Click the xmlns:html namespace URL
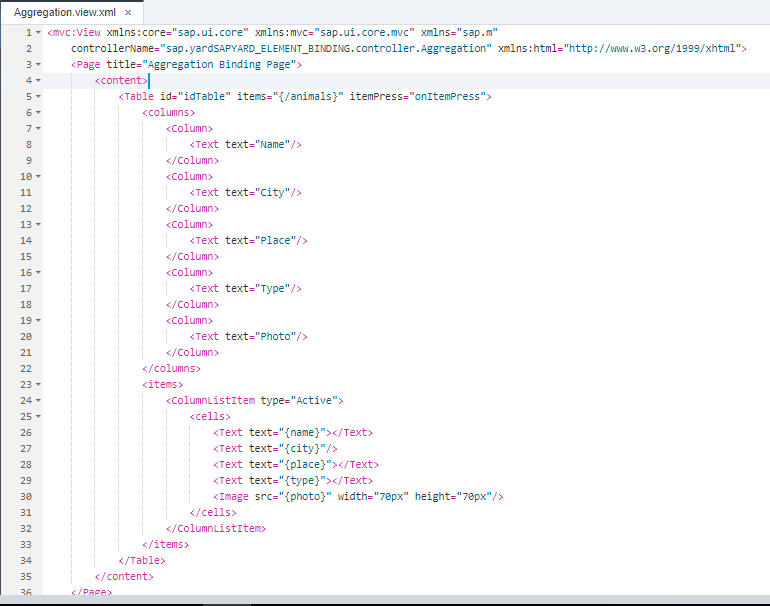Image resolution: width=770 pixels, height=606 pixels. tap(652, 49)
